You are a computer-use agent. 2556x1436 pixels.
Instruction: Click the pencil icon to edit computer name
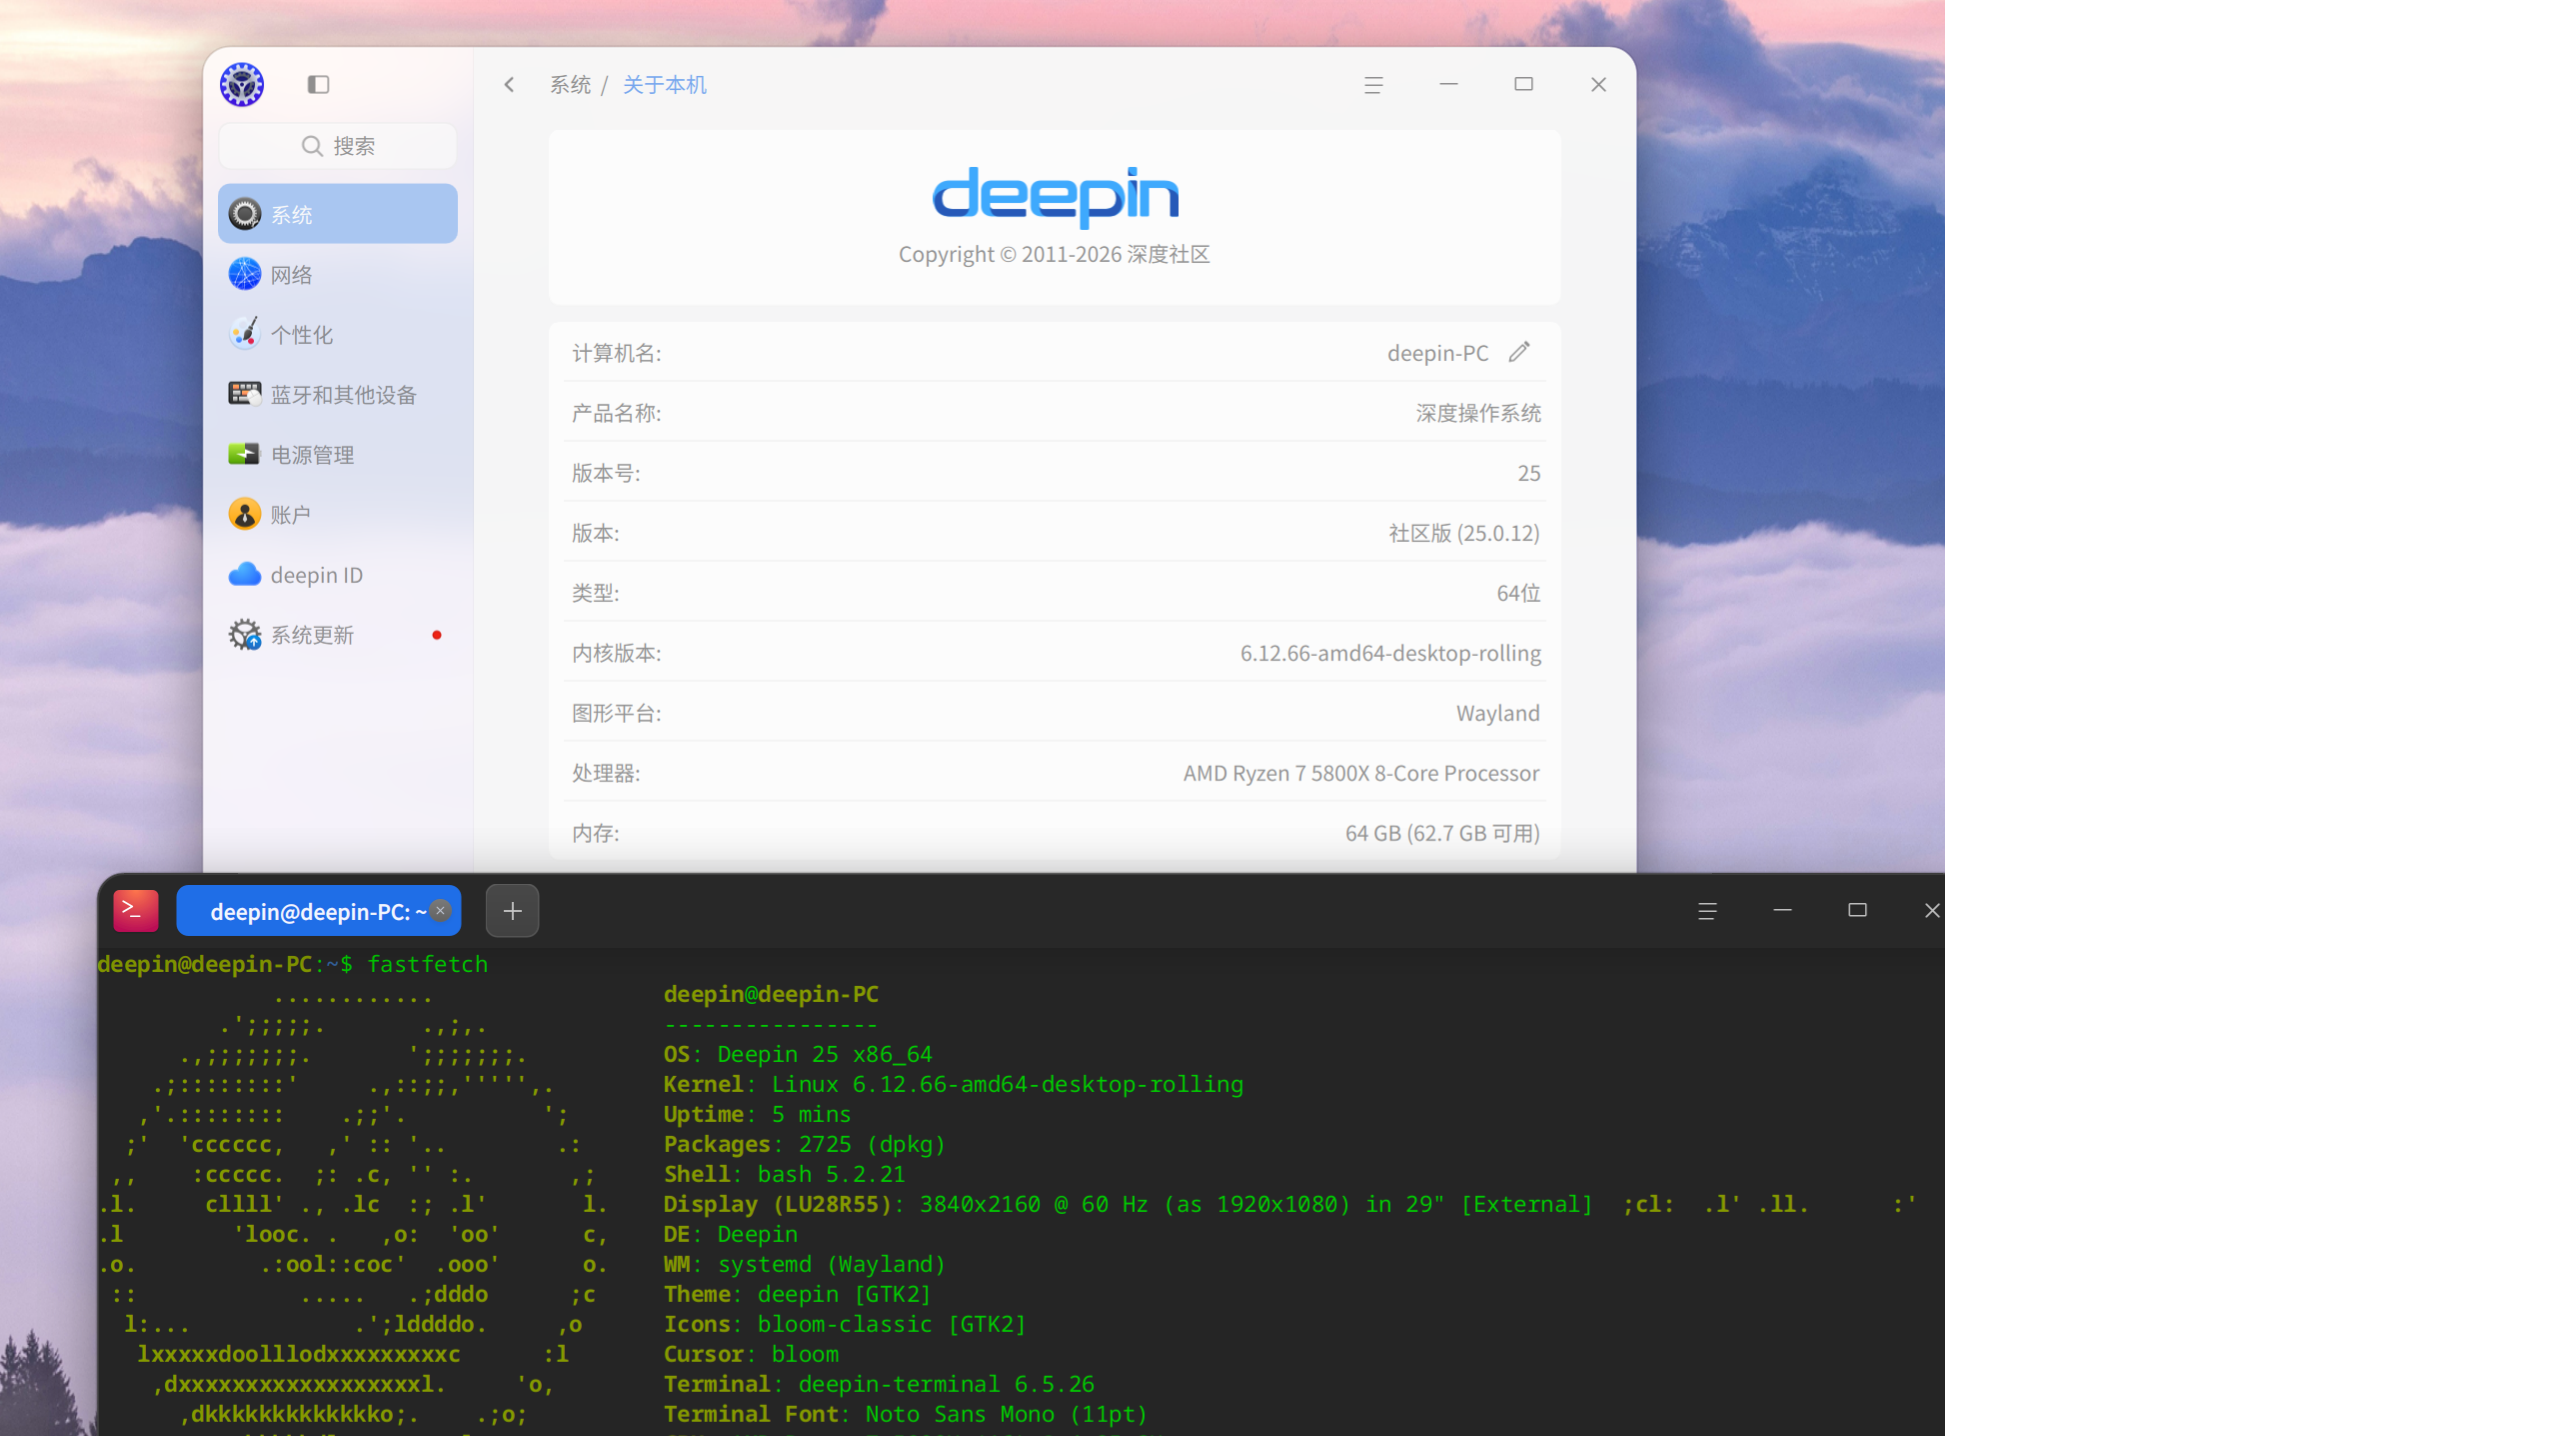coord(1519,352)
